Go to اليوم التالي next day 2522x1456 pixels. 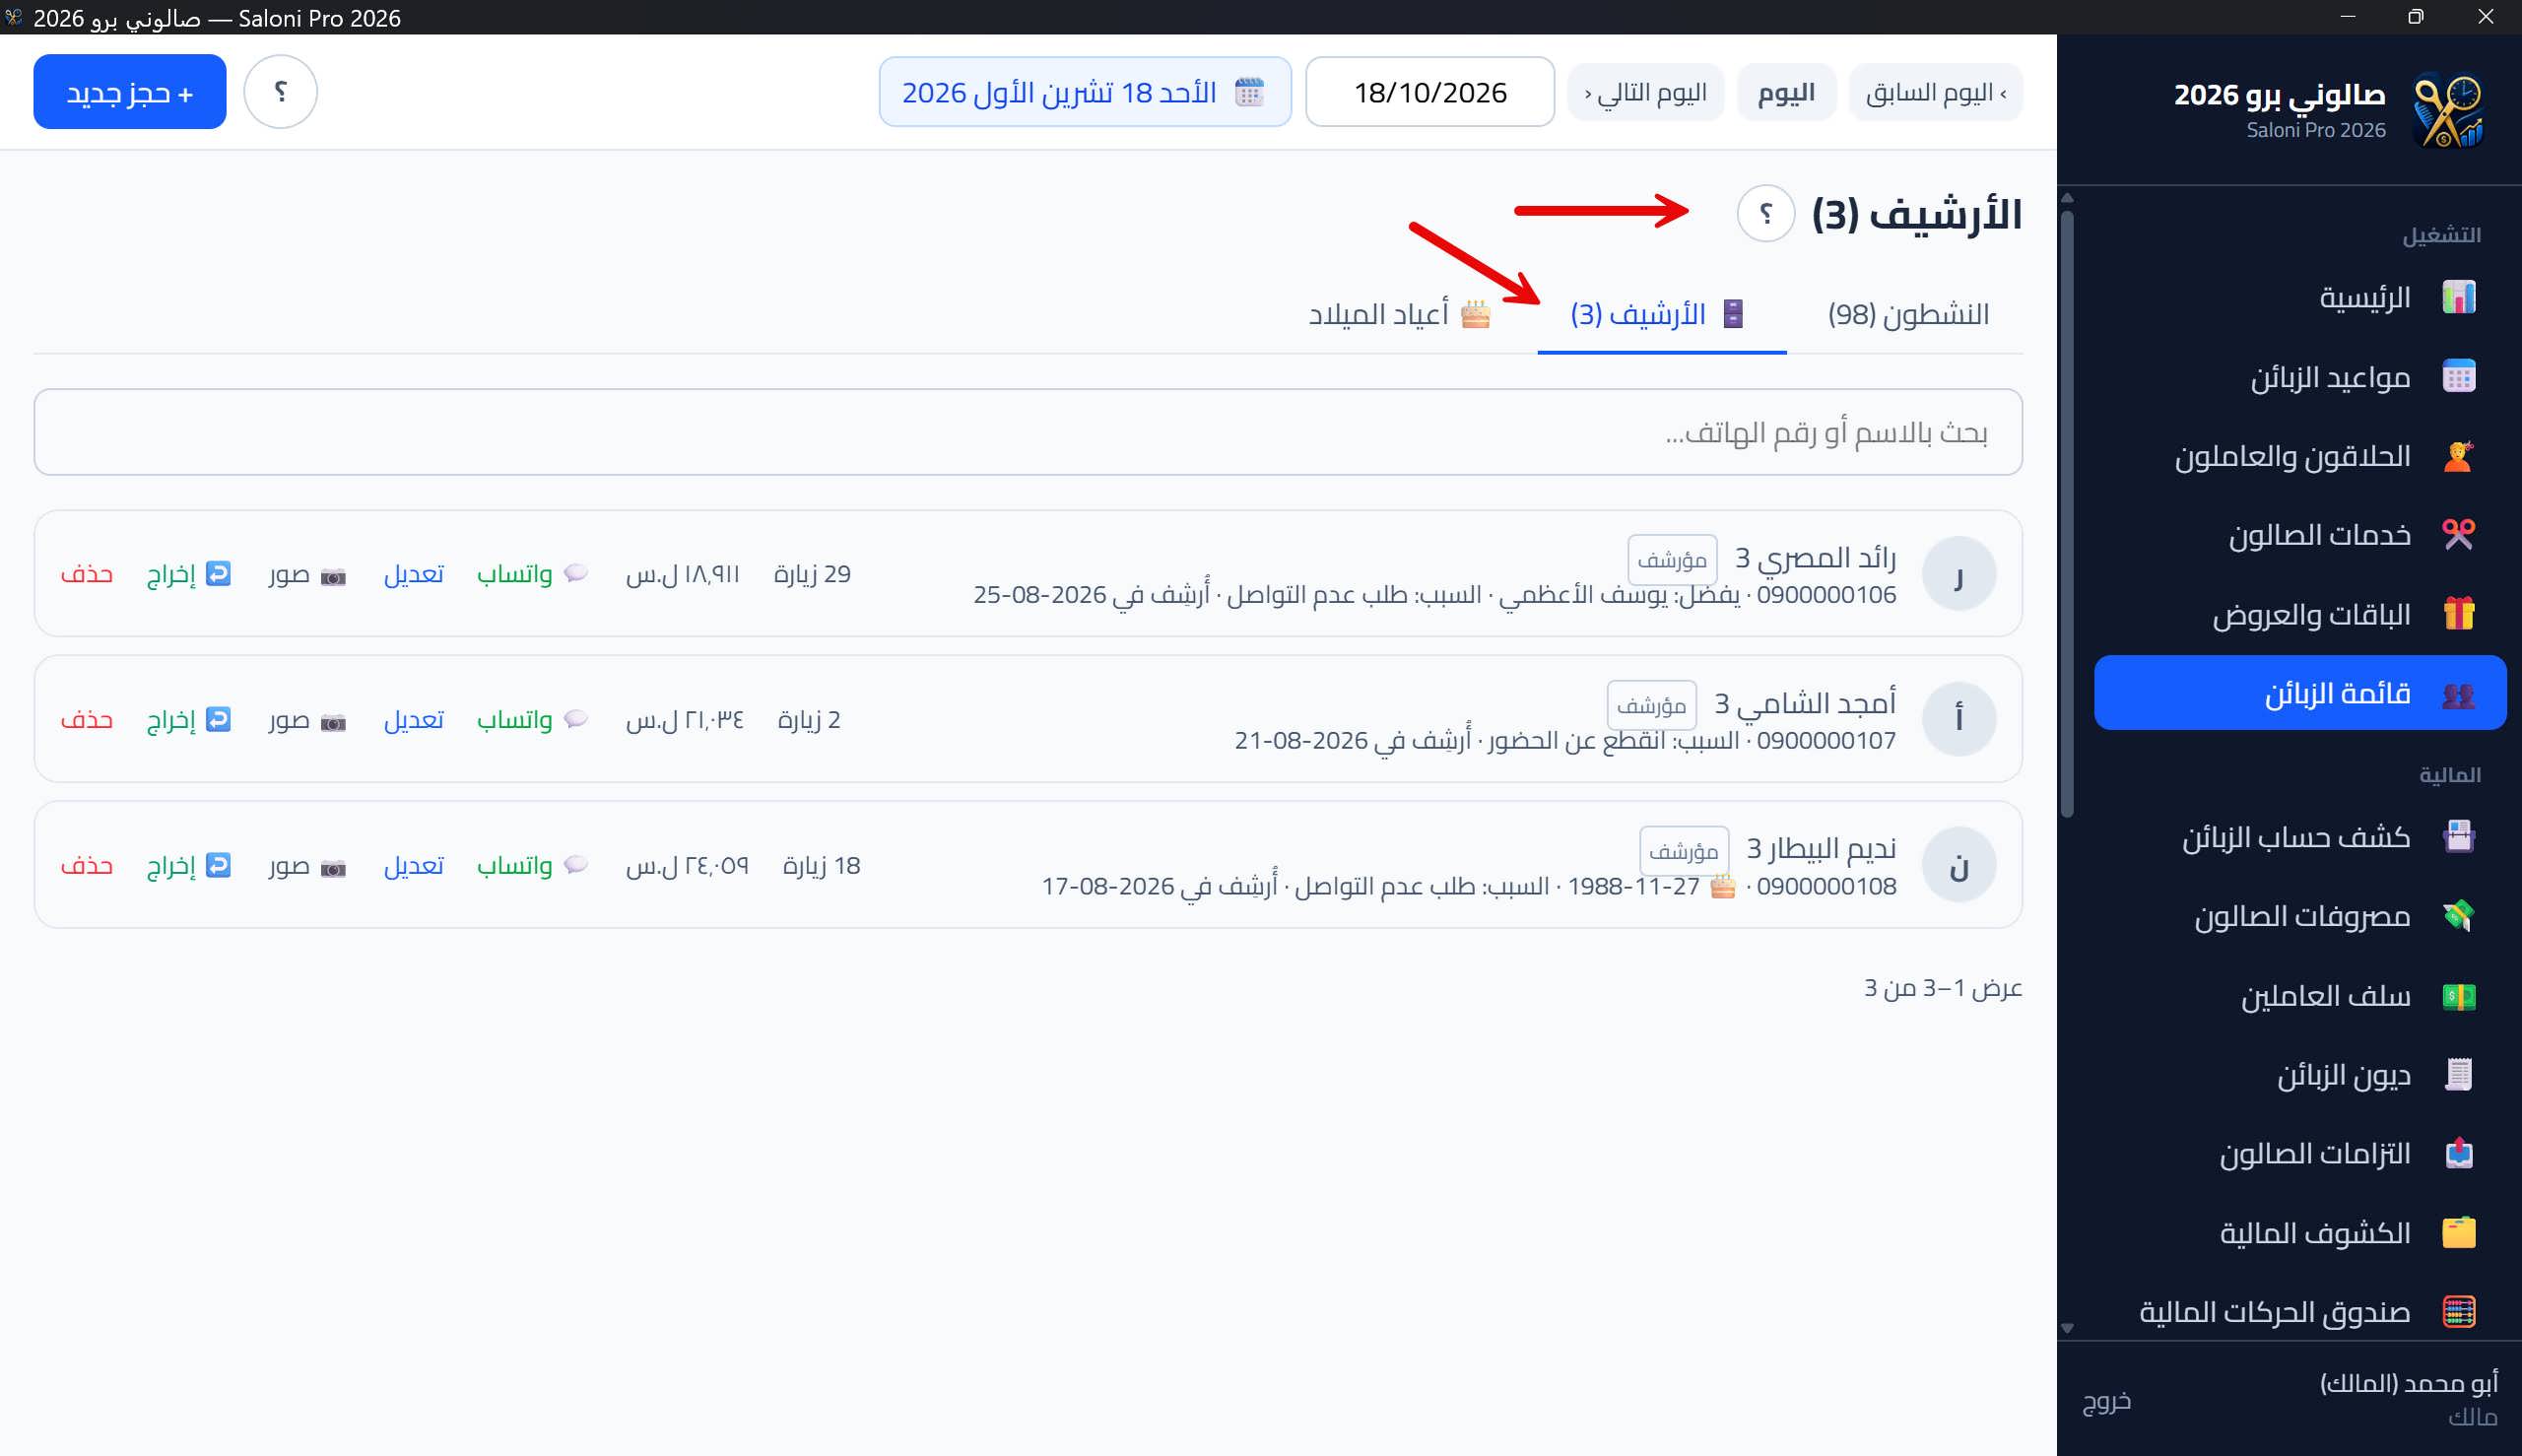pos(1645,92)
